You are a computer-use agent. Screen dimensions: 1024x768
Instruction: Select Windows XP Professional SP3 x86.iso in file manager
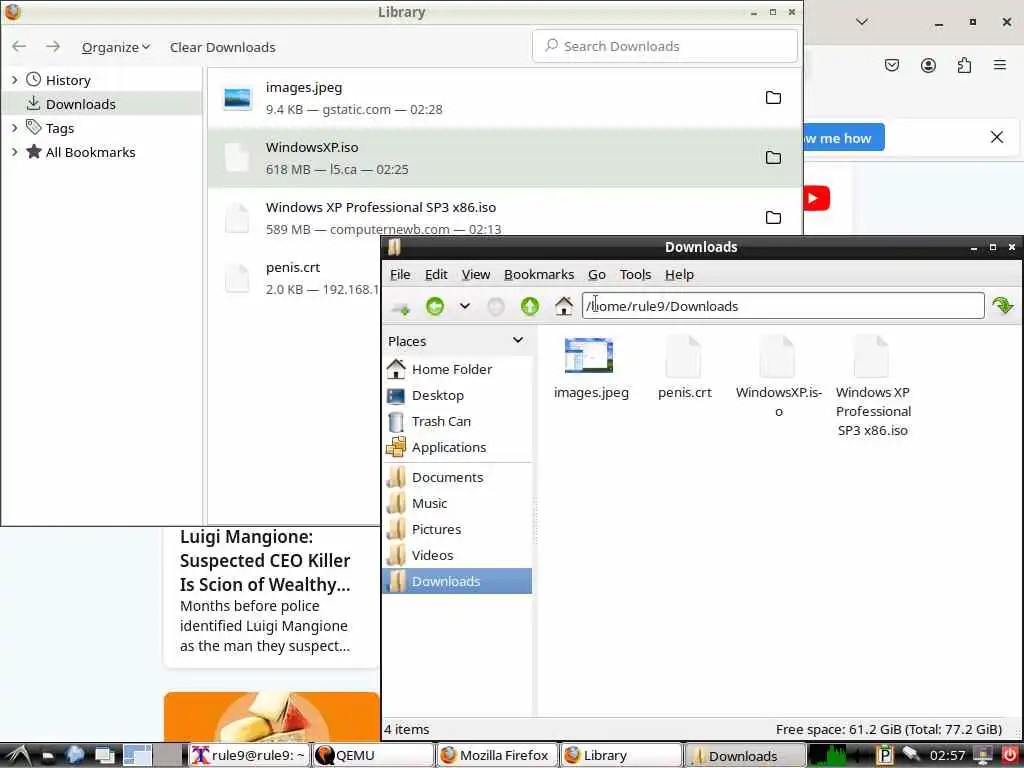tap(872, 357)
